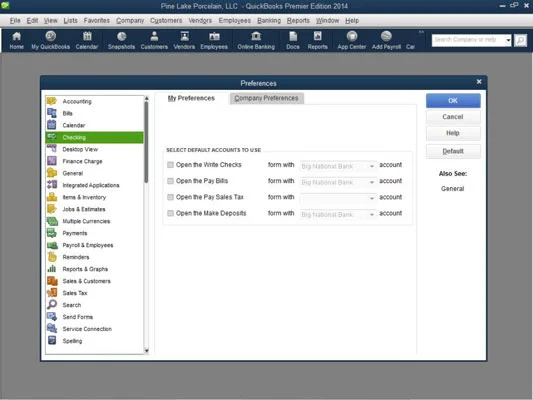Enable Open the Write Checks checkbox
Screen dimensions: 533x400
click(170, 165)
